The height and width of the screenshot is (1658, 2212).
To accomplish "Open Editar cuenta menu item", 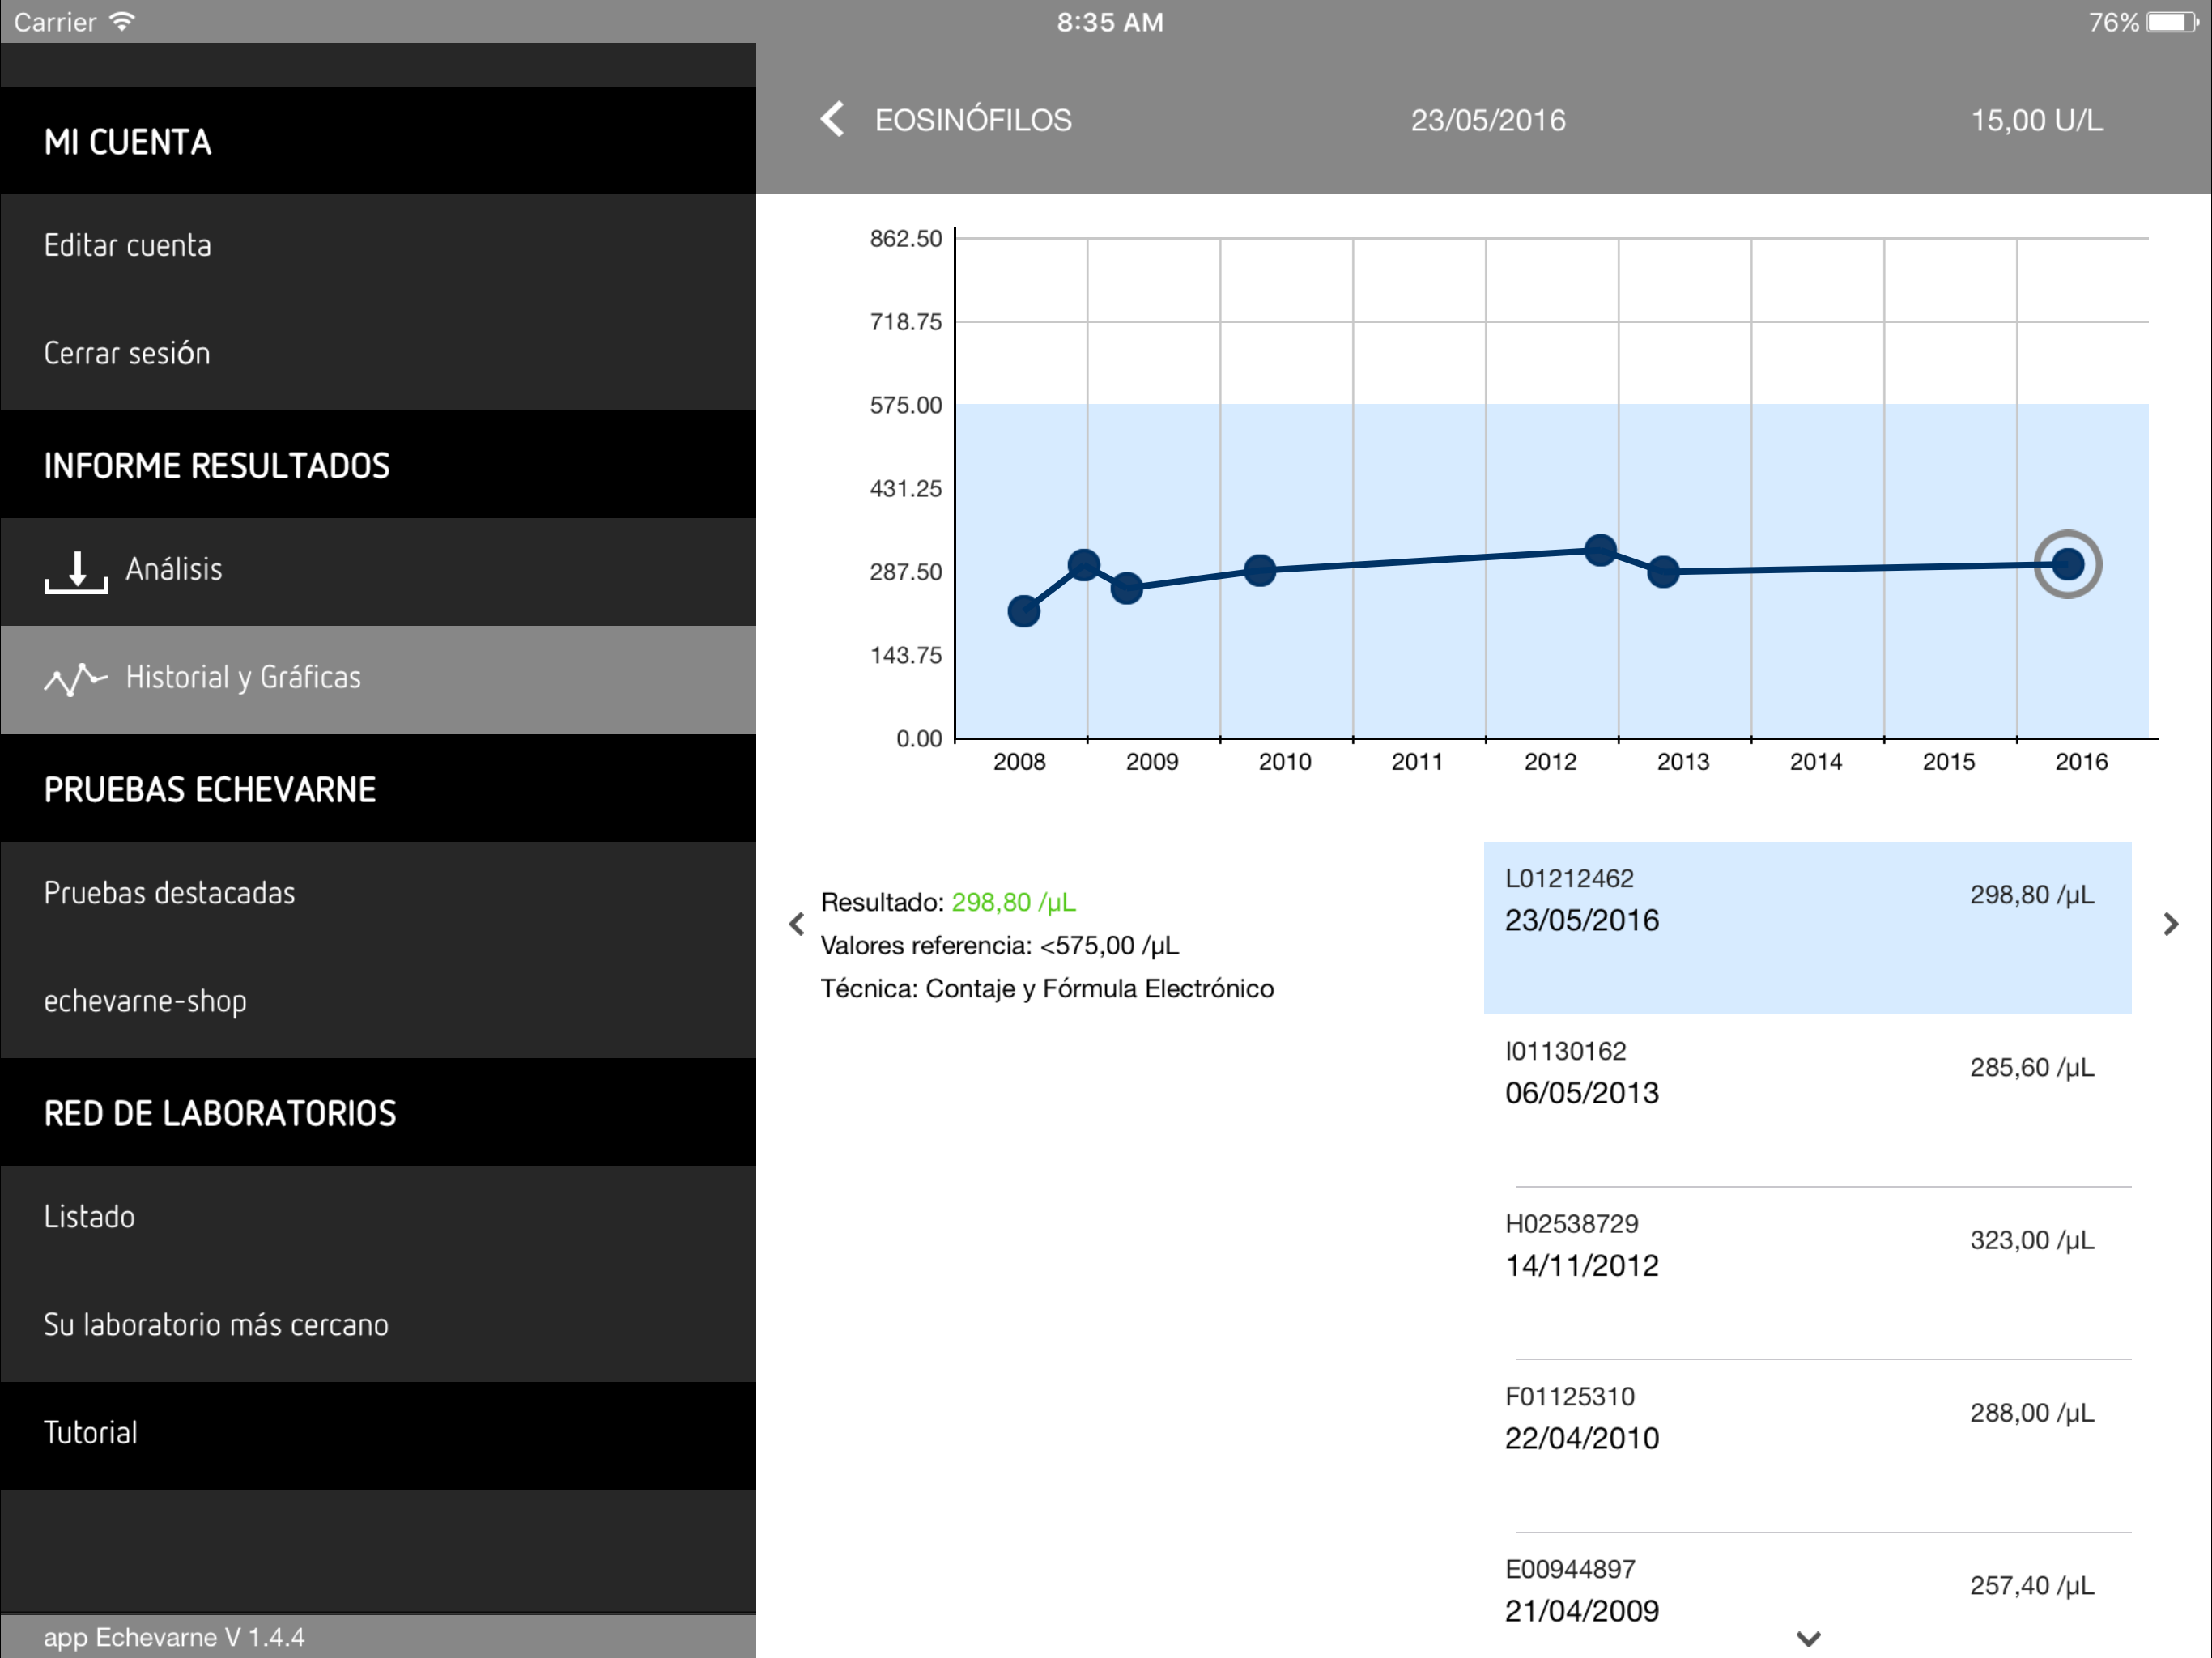I will coord(128,246).
